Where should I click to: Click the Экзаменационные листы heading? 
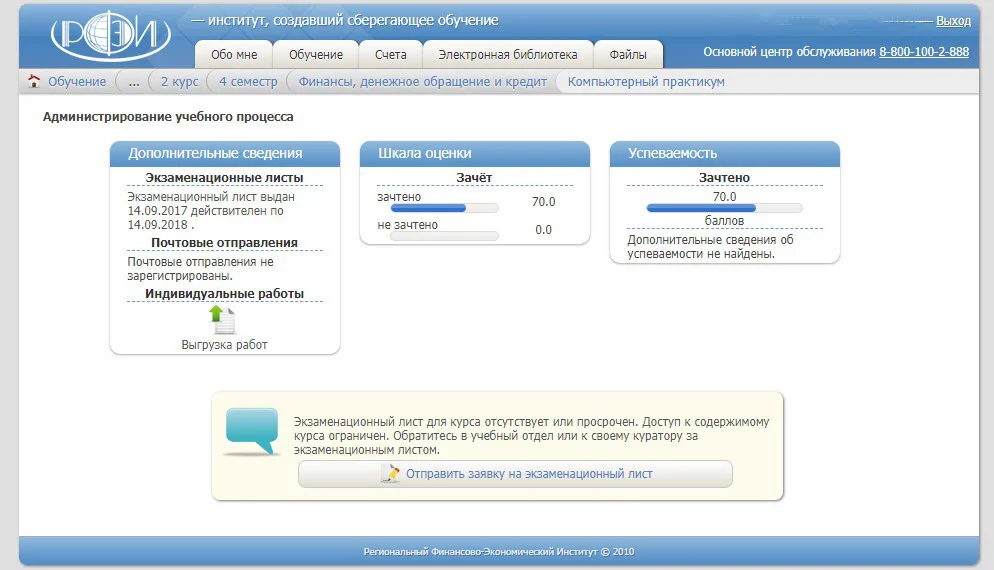coord(224,178)
